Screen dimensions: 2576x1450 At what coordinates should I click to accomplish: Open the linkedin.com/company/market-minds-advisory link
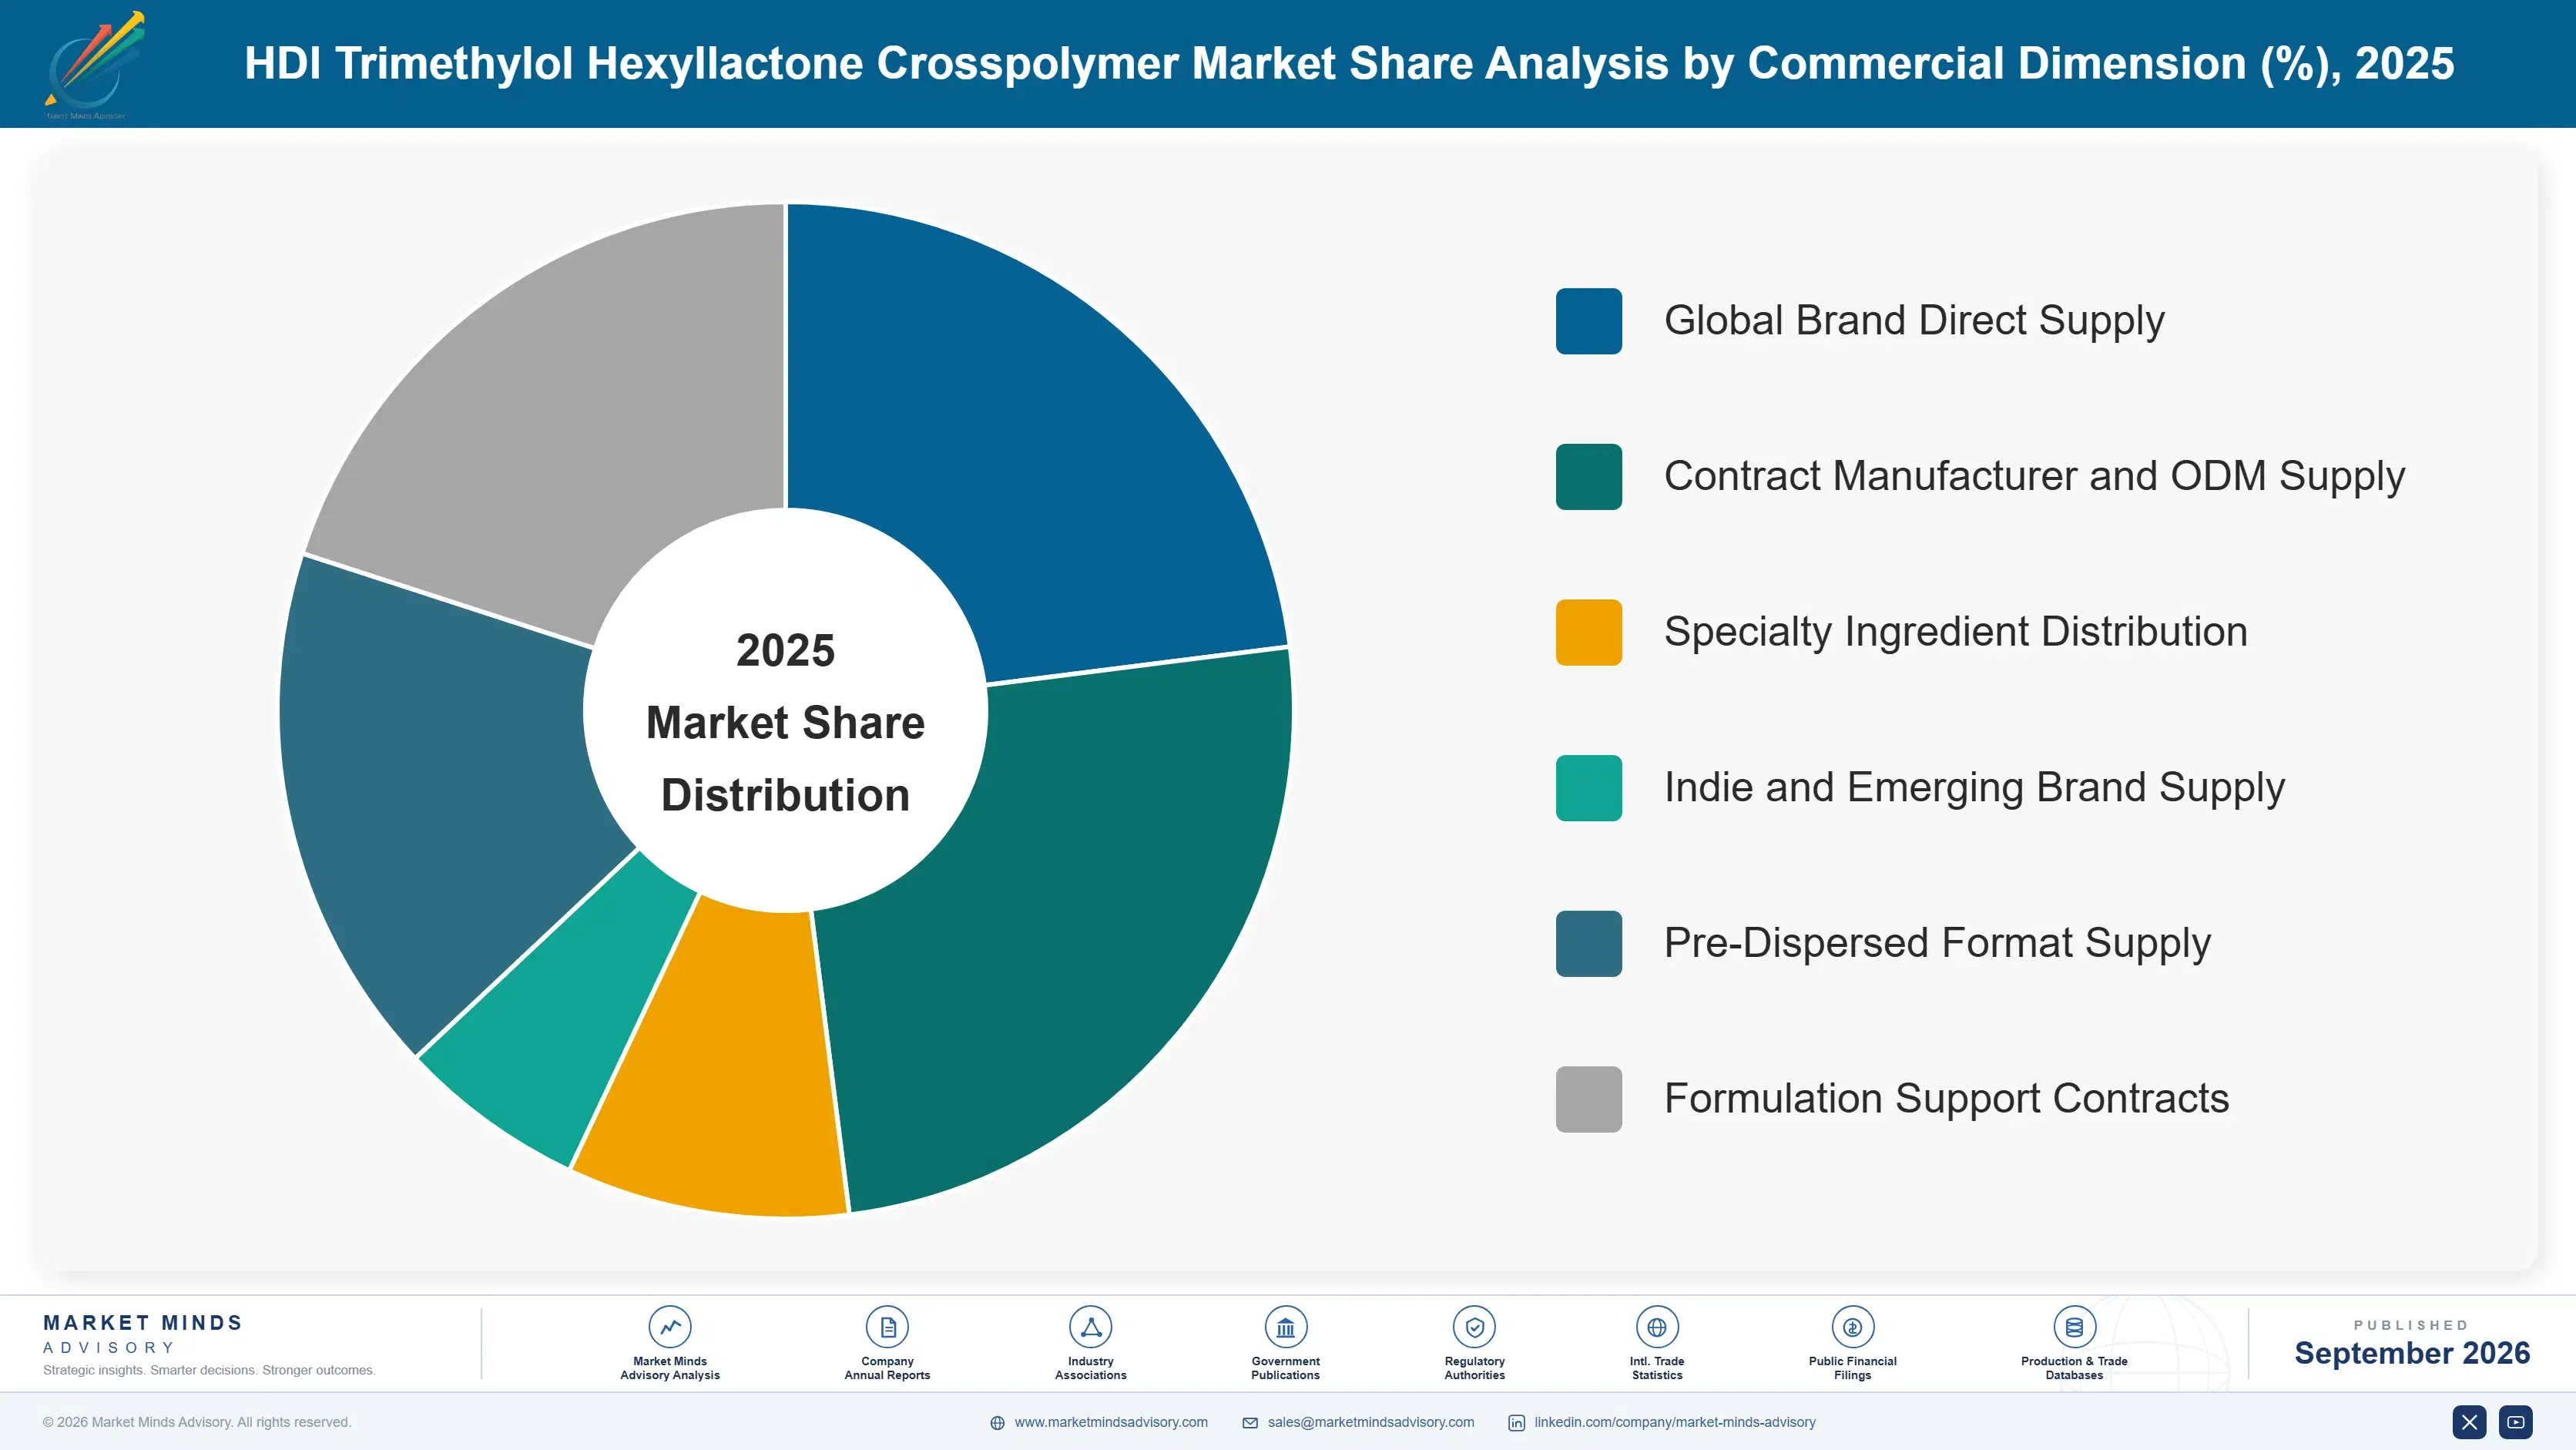[x=1675, y=1422]
